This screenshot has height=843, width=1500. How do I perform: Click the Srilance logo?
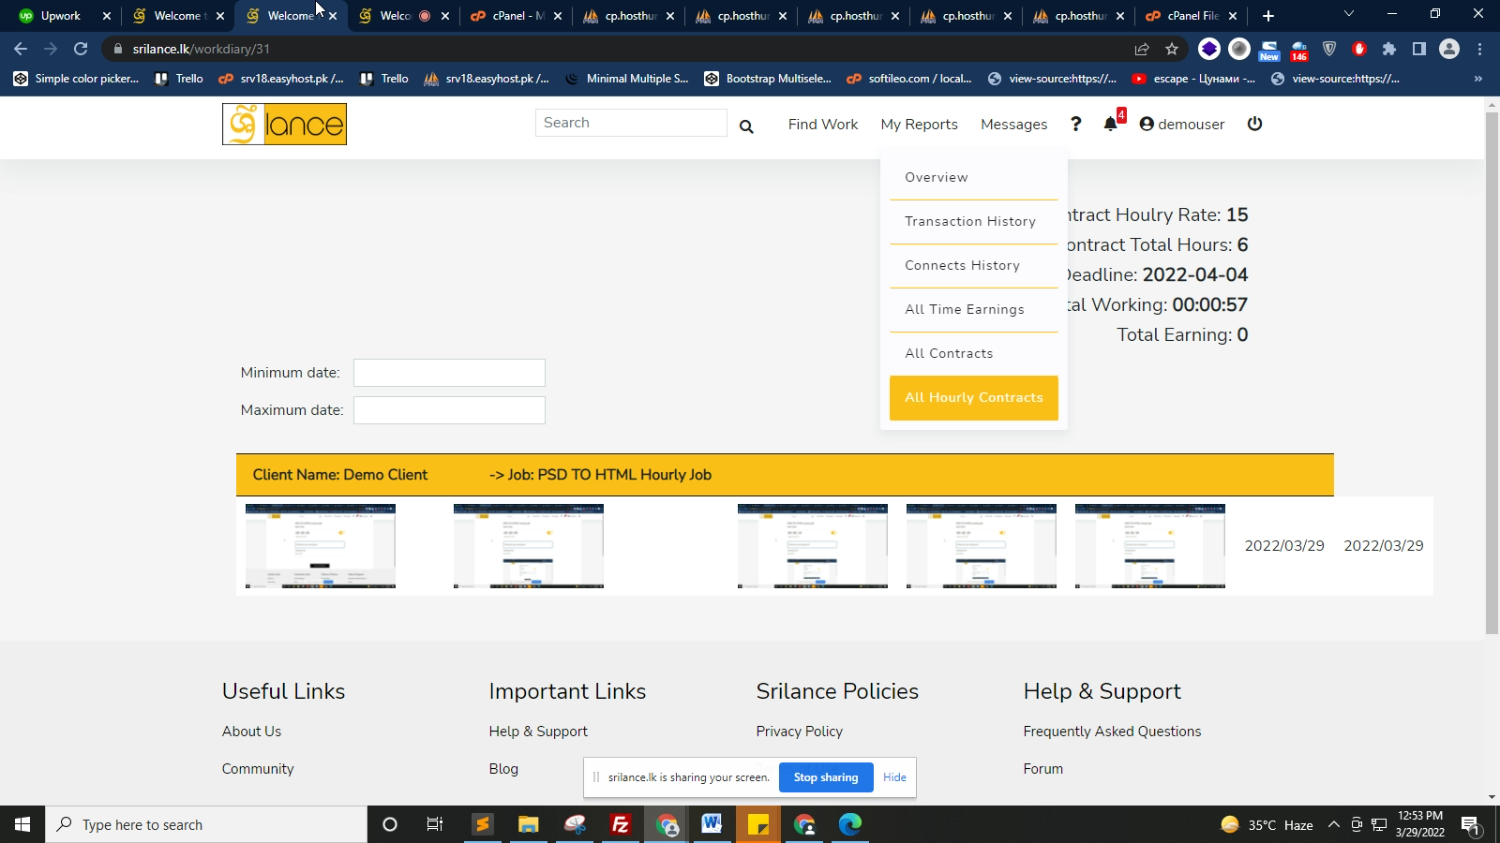pos(284,124)
